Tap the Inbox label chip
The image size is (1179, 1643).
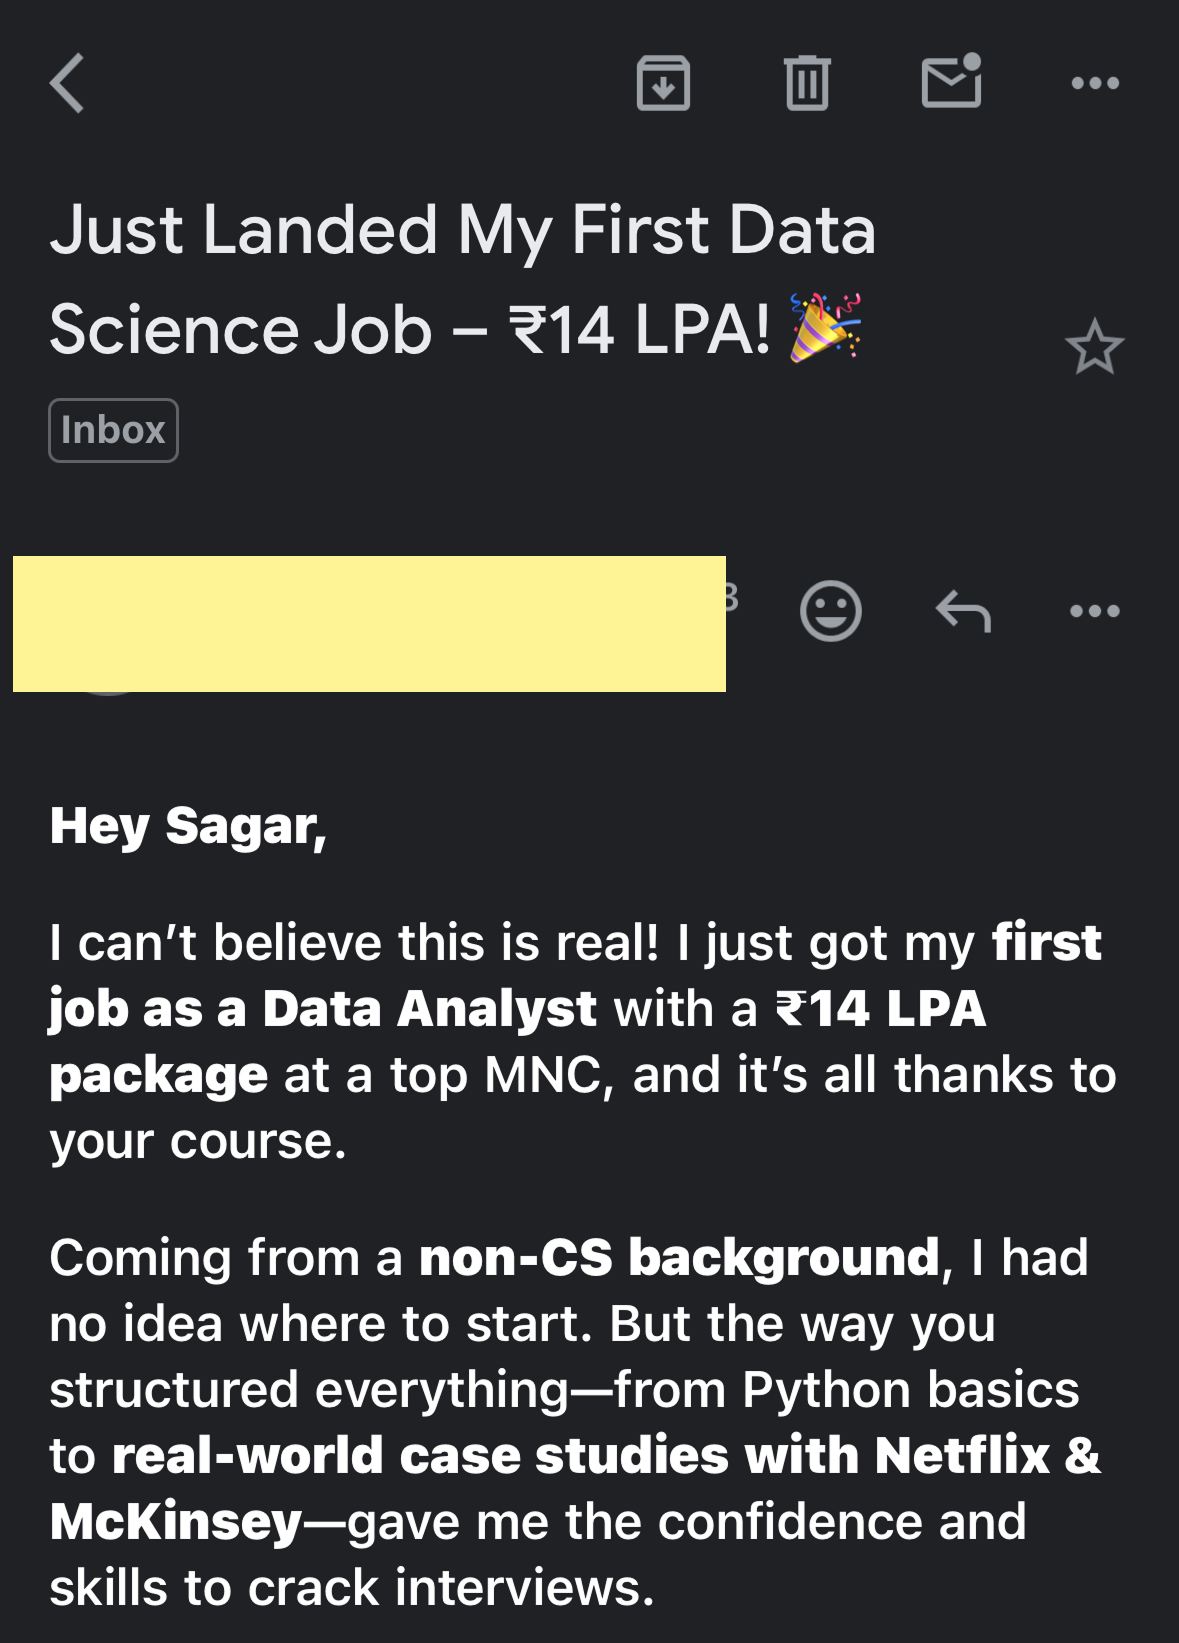(x=113, y=430)
